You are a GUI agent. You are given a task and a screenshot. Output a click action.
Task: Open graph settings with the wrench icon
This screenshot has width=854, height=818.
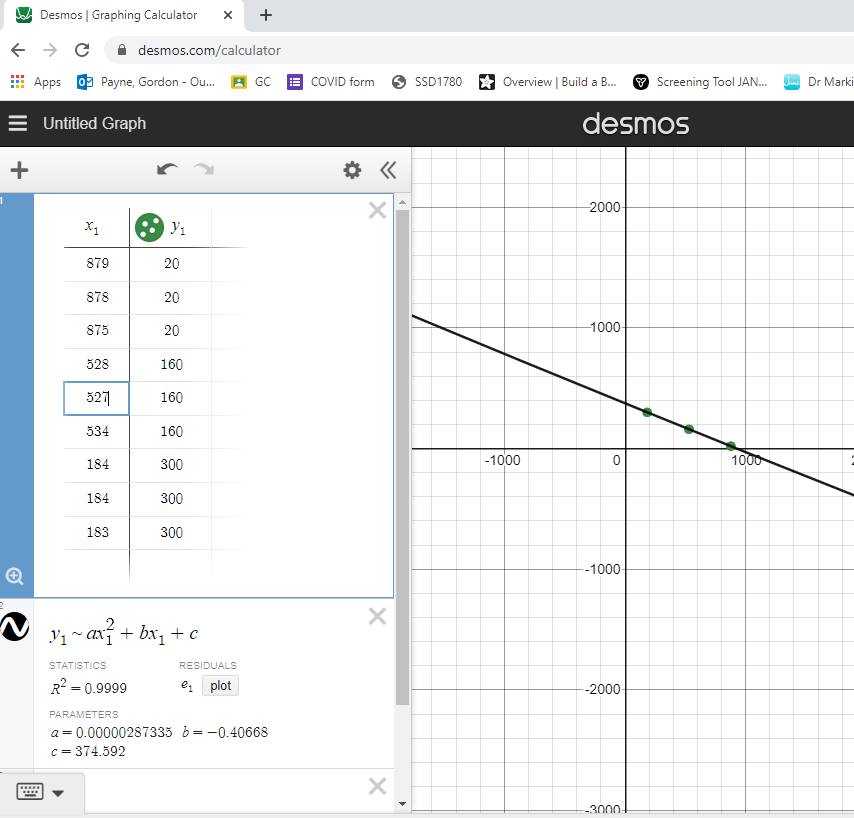[352, 170]
